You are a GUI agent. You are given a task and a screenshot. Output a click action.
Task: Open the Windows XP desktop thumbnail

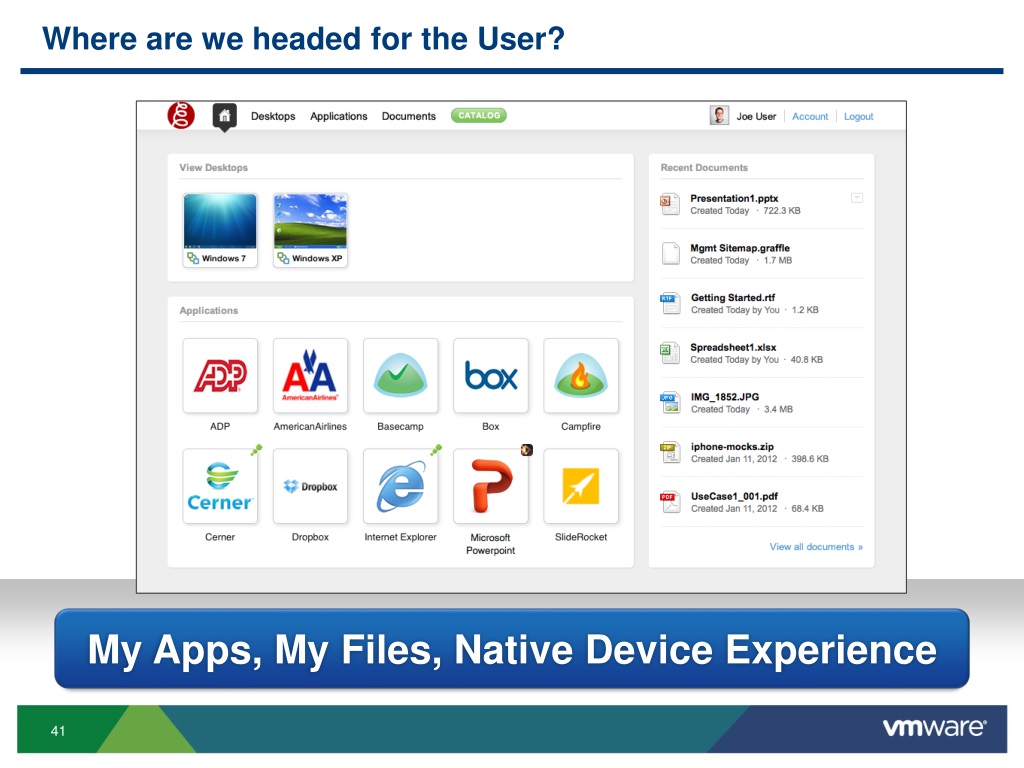(x=310, y=231)
